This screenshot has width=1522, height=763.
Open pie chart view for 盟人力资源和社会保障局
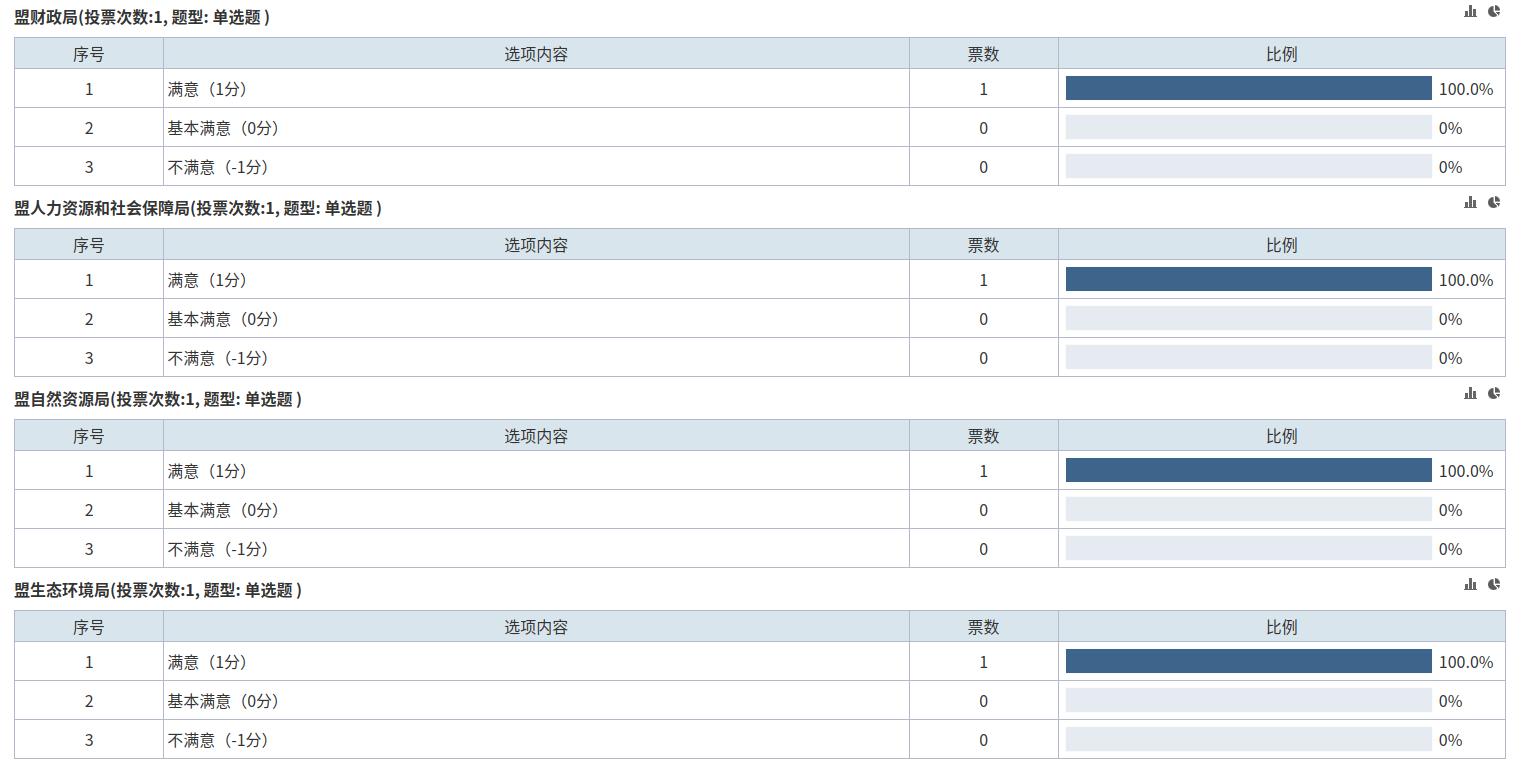tap(1494, 203)
